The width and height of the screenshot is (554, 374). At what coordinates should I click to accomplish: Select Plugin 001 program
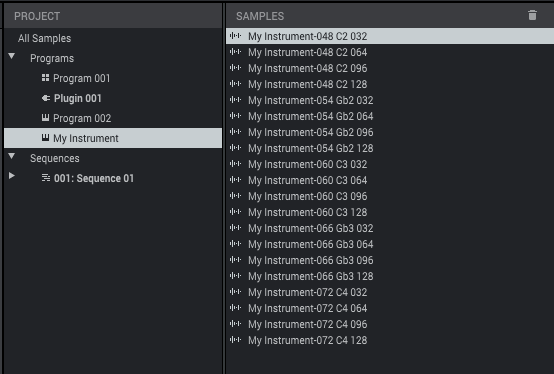coord(78,98)
